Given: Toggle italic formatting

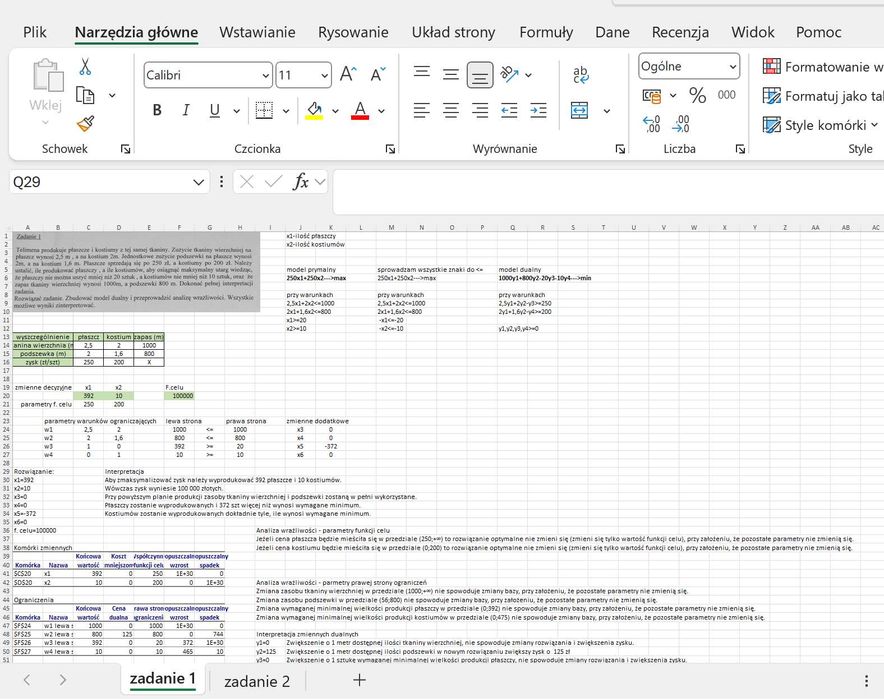Looking at the screenshot, I should click(x=185, y=110).
